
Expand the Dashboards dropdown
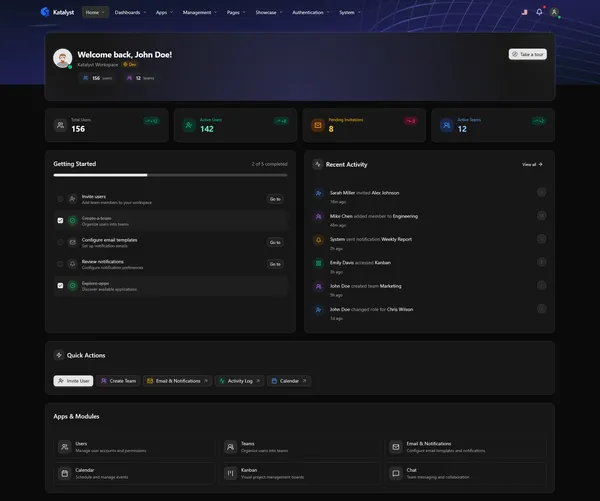(x=130, y=12)
